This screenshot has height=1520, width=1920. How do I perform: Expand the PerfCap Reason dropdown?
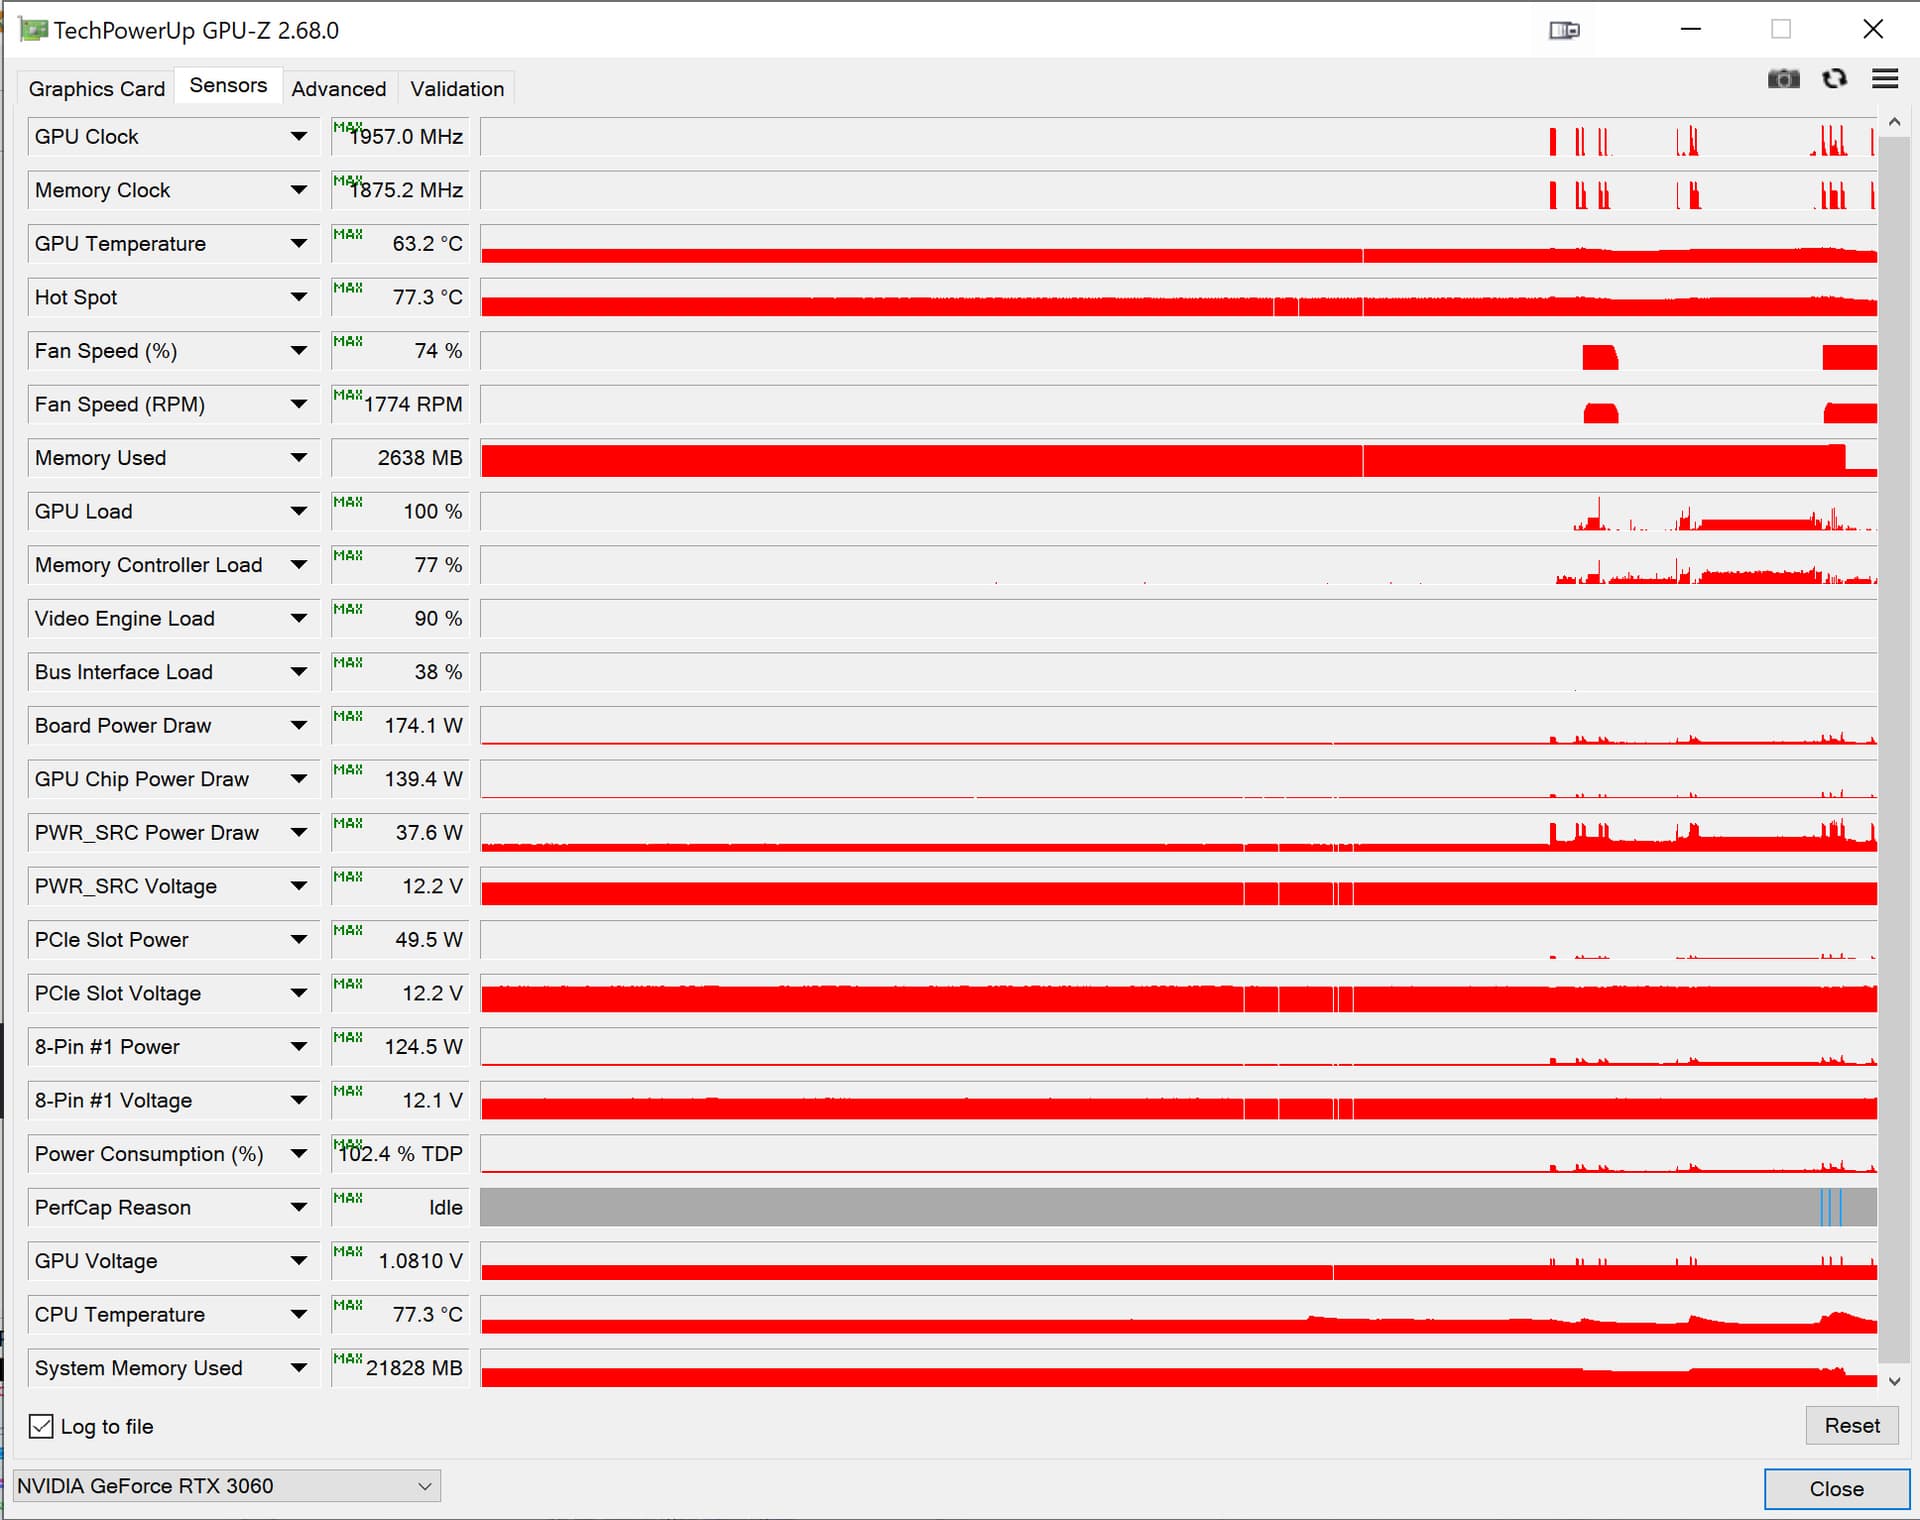[x=298, y=1207]
